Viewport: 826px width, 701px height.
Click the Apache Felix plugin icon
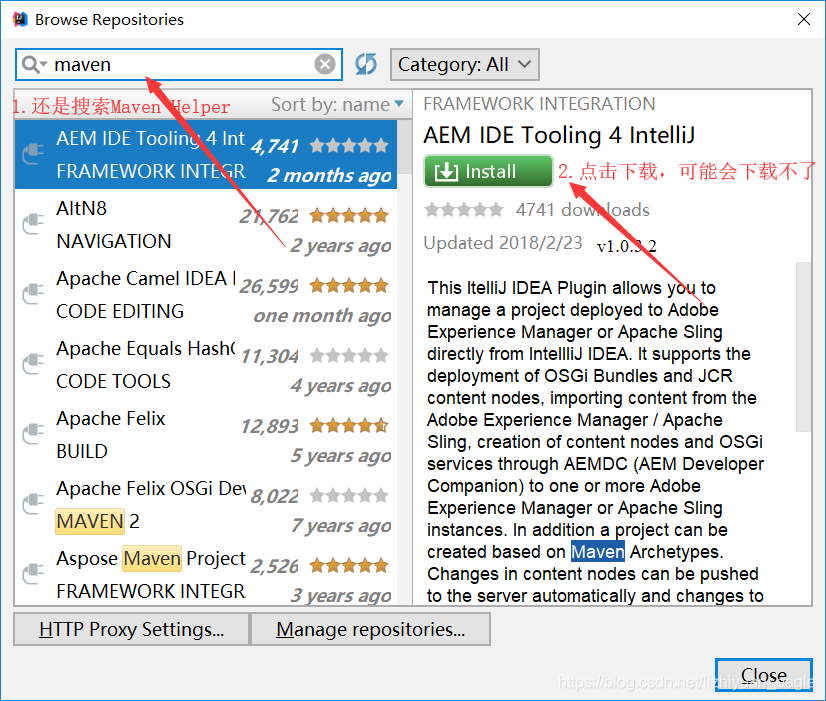point(30,430)
